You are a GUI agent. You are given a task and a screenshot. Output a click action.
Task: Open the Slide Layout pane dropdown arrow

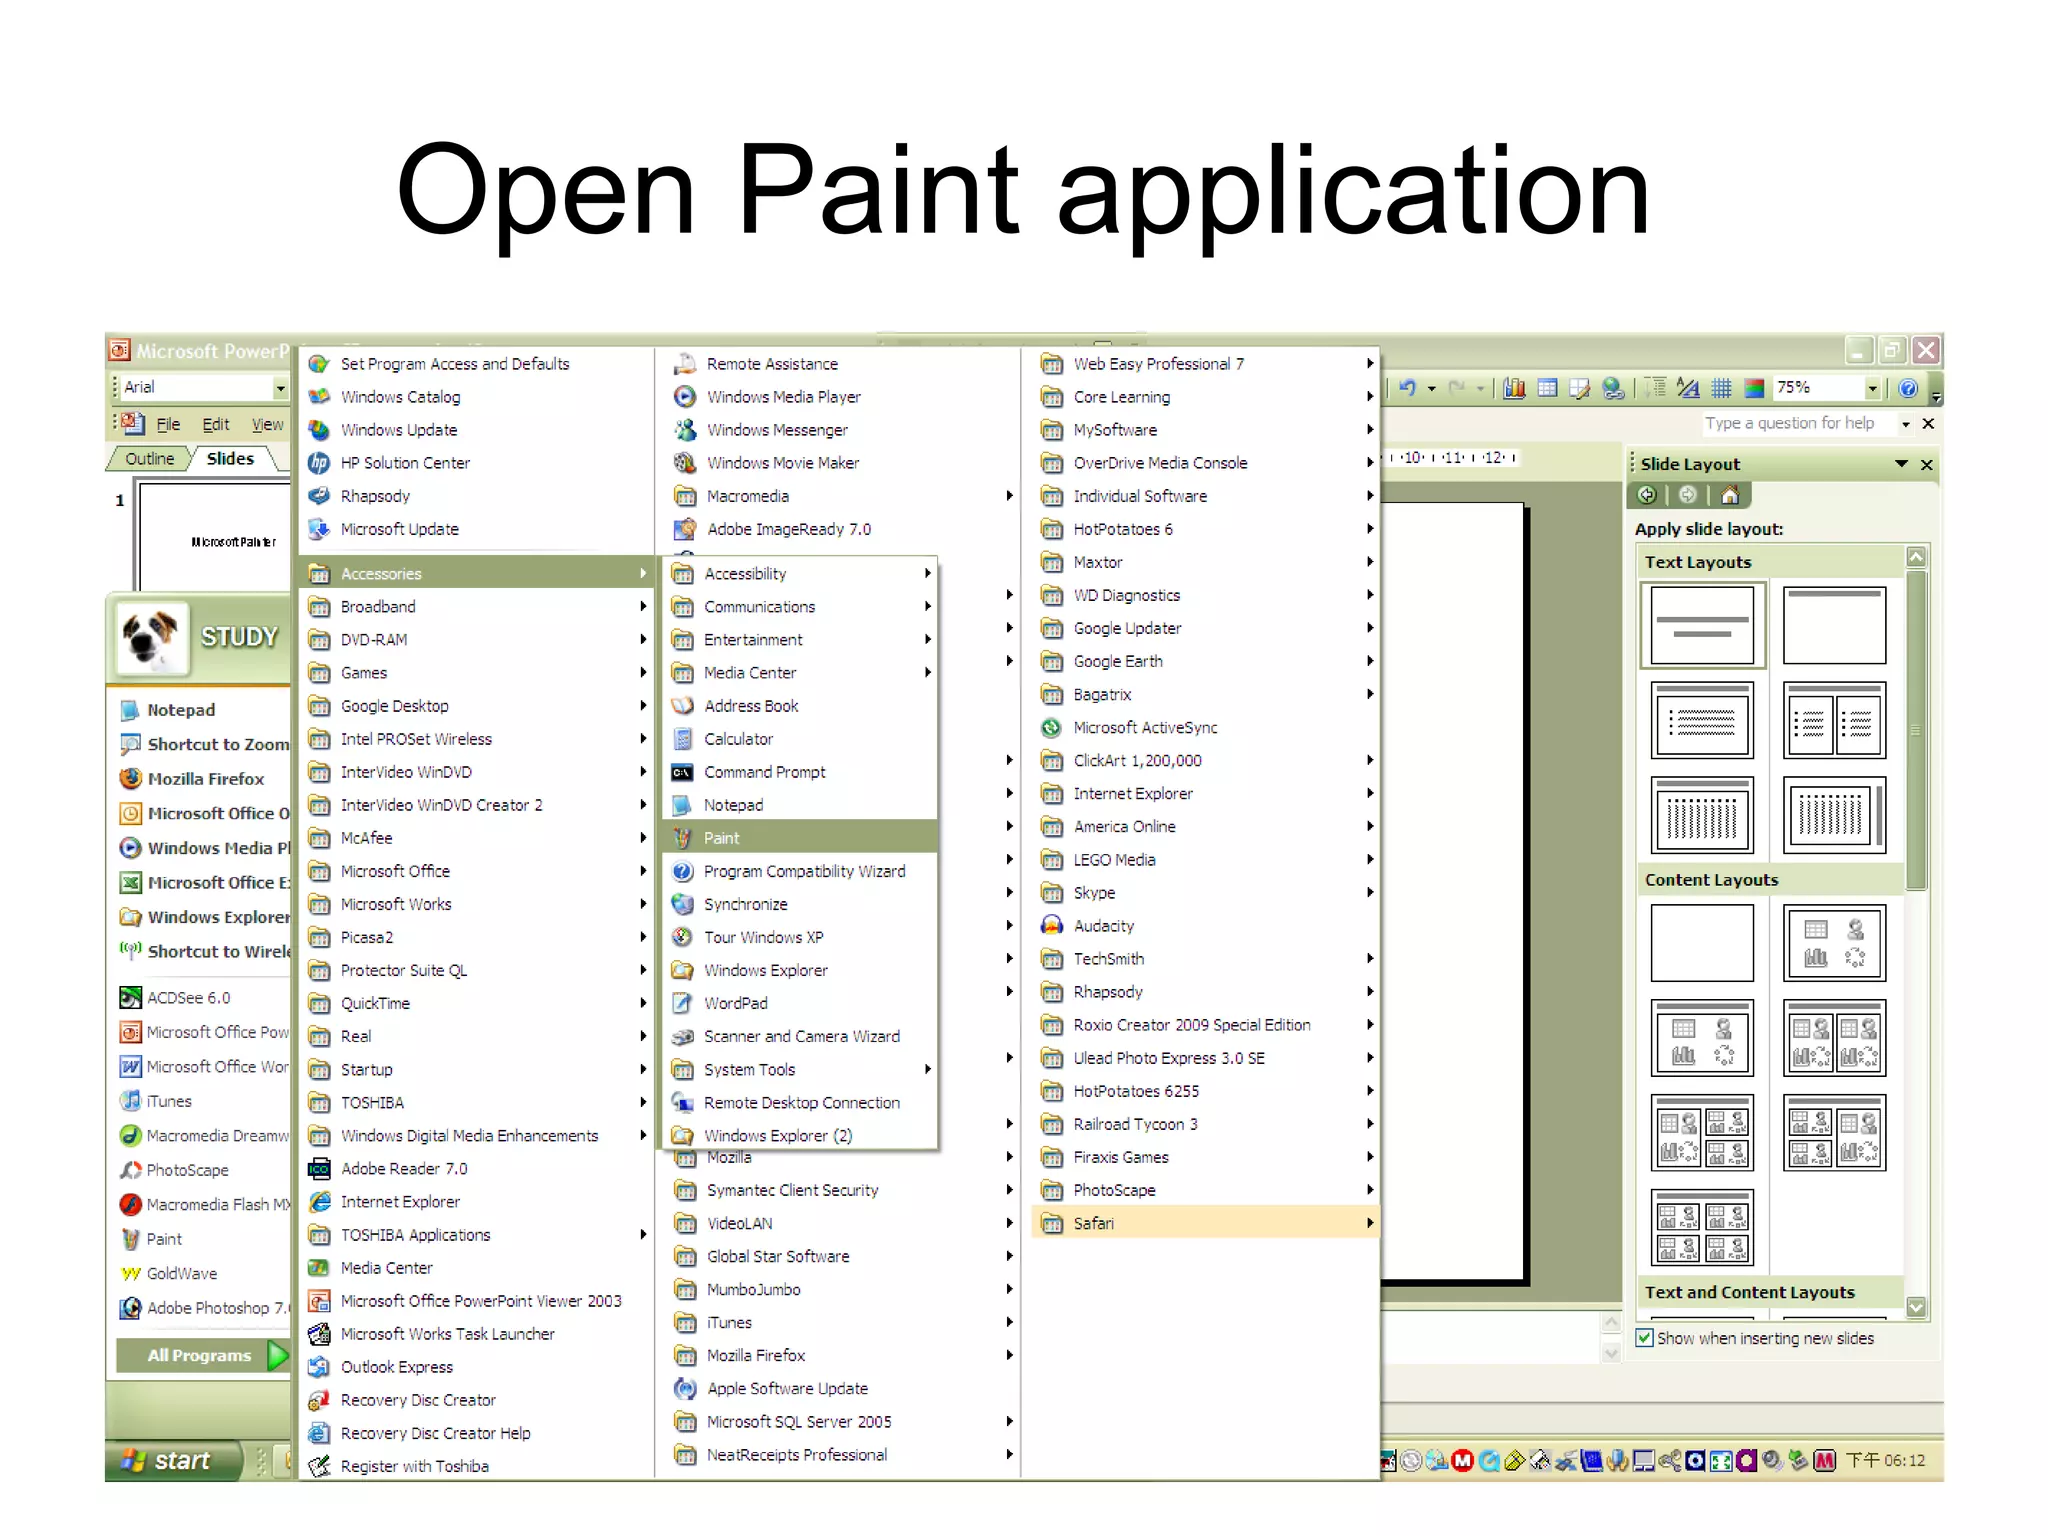(x=1901, y=464)
